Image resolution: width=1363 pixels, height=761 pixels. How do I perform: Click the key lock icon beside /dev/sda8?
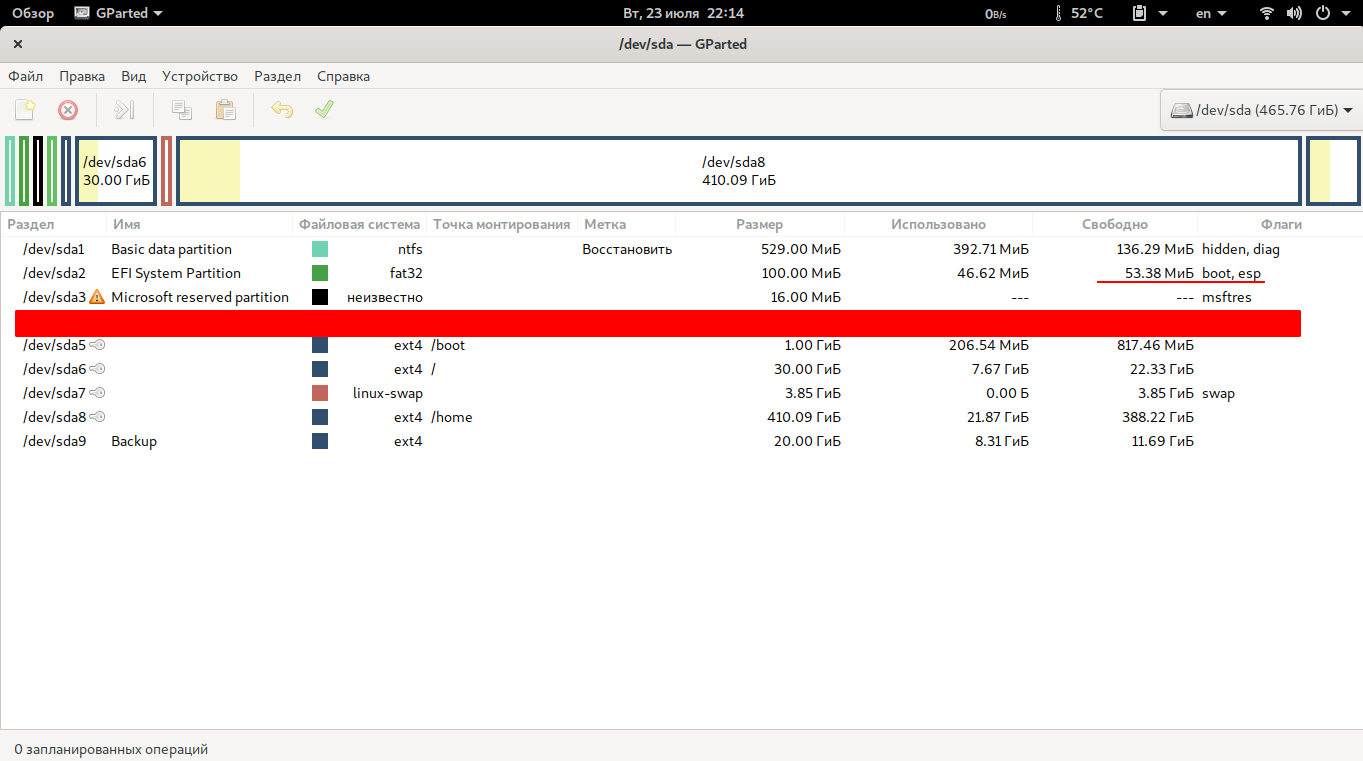pyautogui.click(x=97, y=417)
